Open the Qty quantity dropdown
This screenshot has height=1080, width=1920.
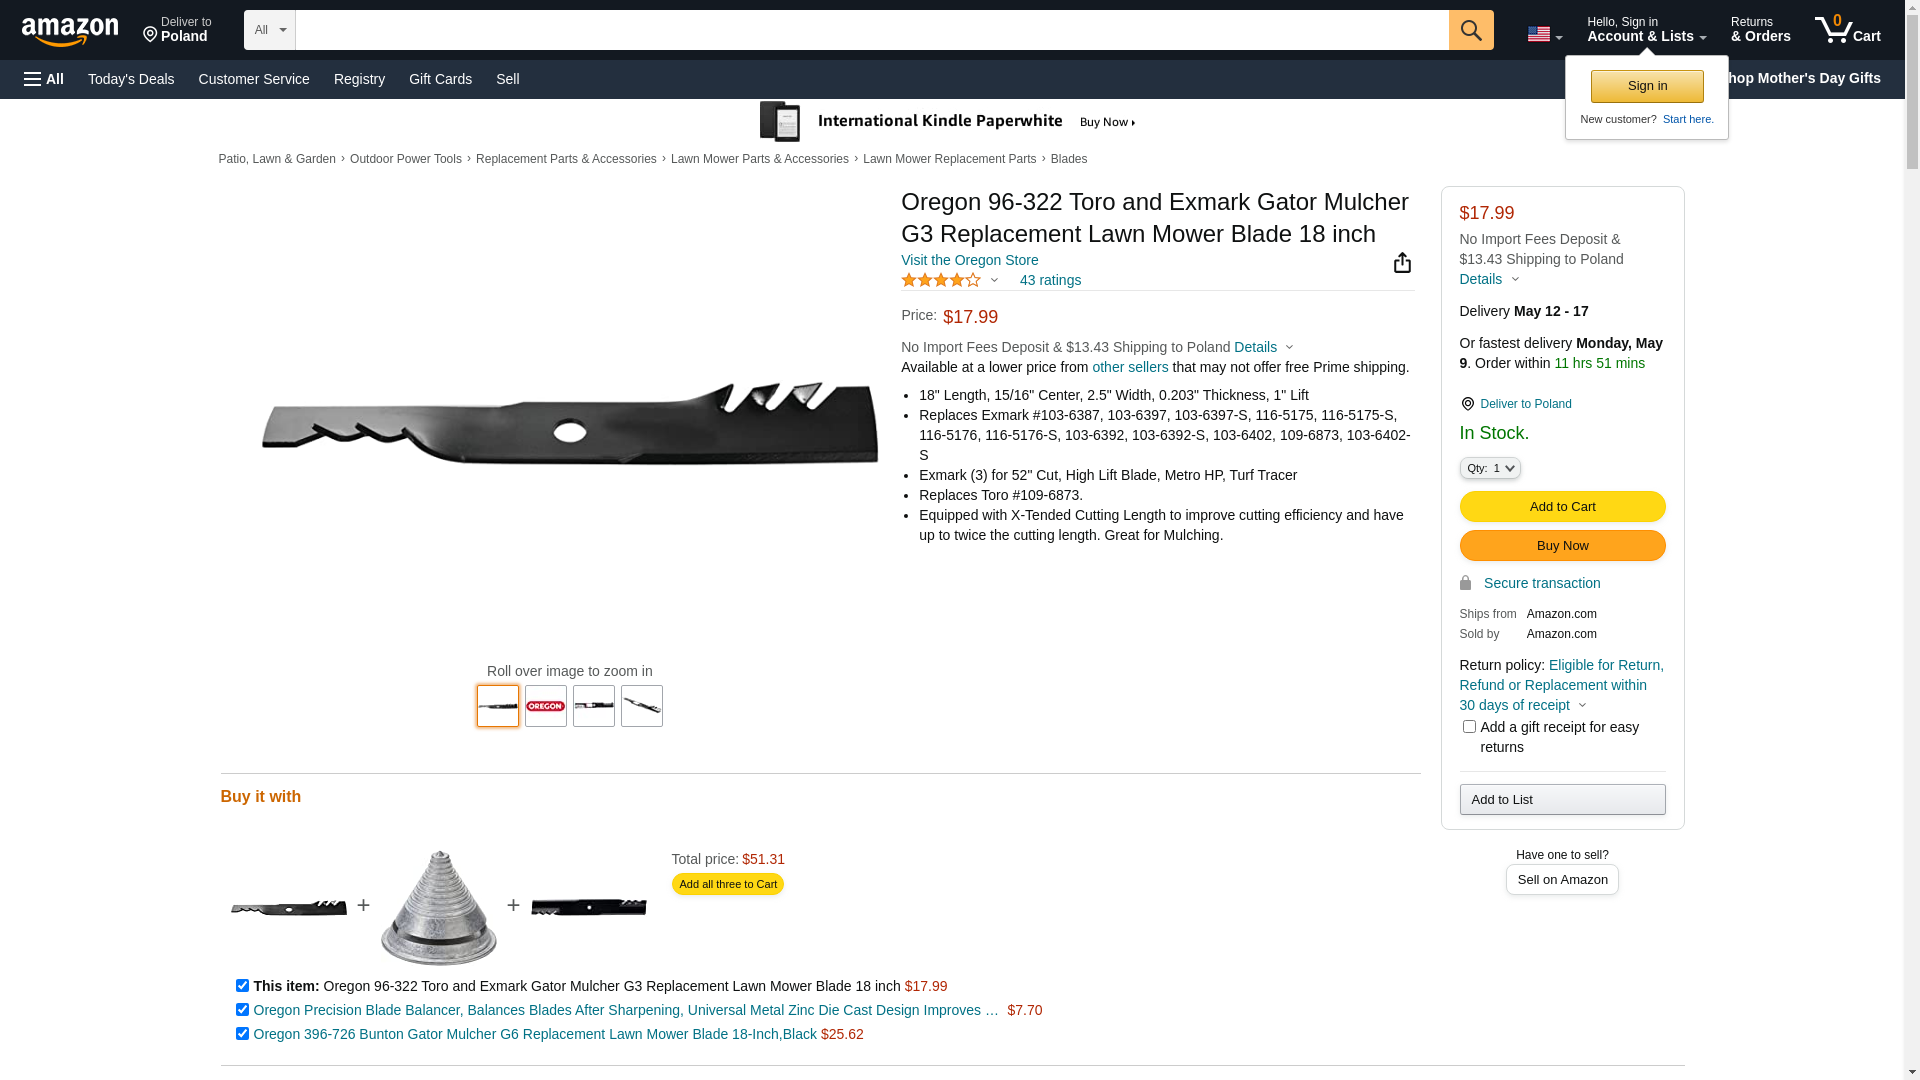(x=1490, y=468)
